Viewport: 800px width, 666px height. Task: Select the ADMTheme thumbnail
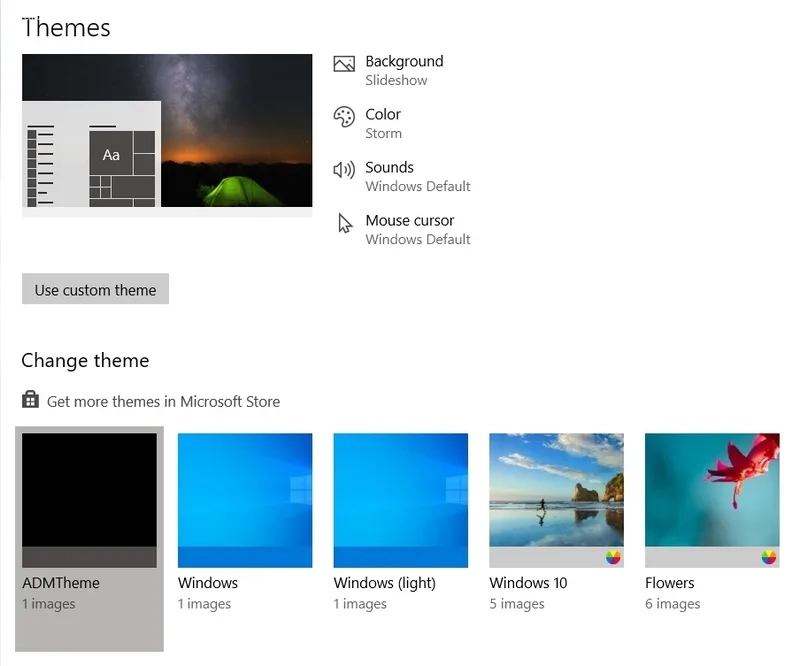[x=89, y=500]
